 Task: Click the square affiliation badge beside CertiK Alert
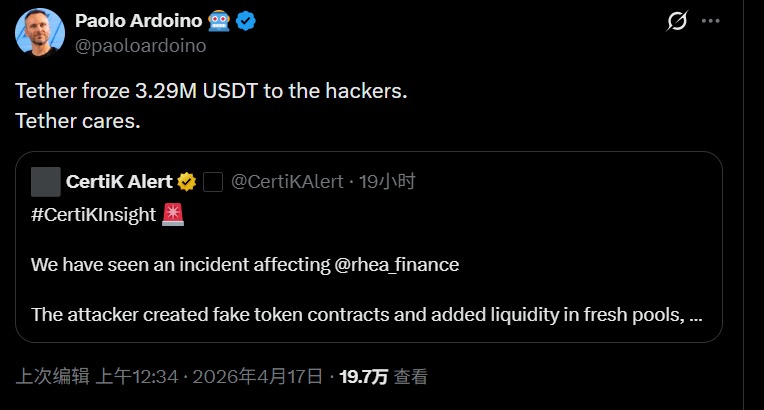[x=212, y=182]
